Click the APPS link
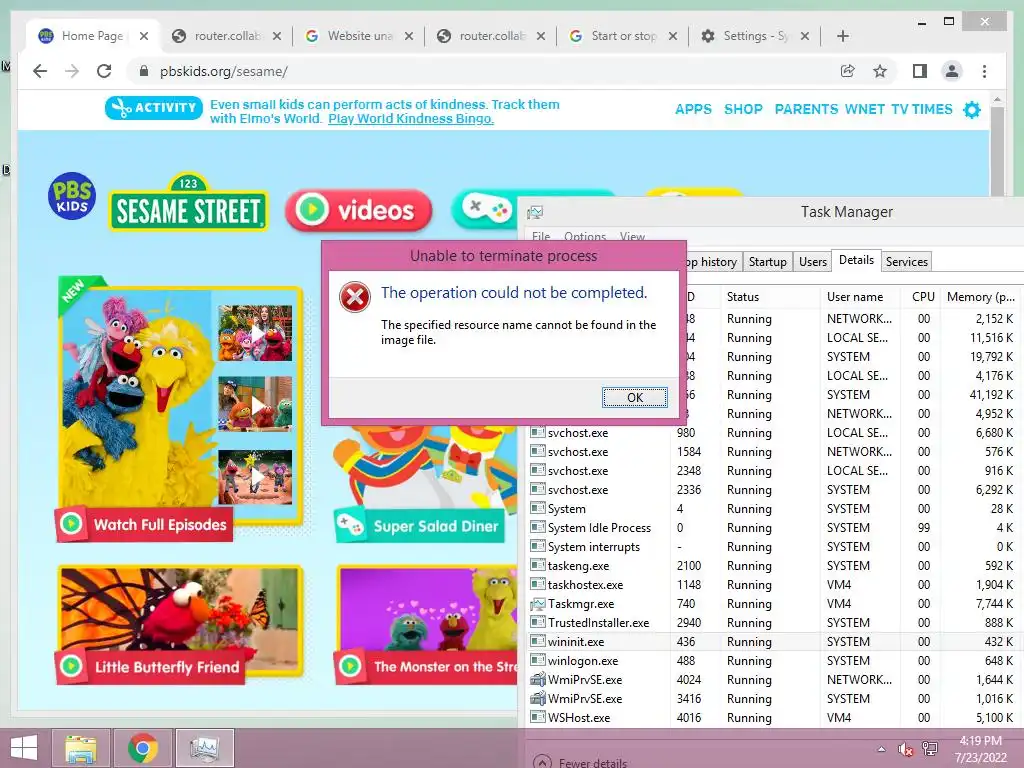This screenshot has height=768, width=1024. [x=693, y=110]
